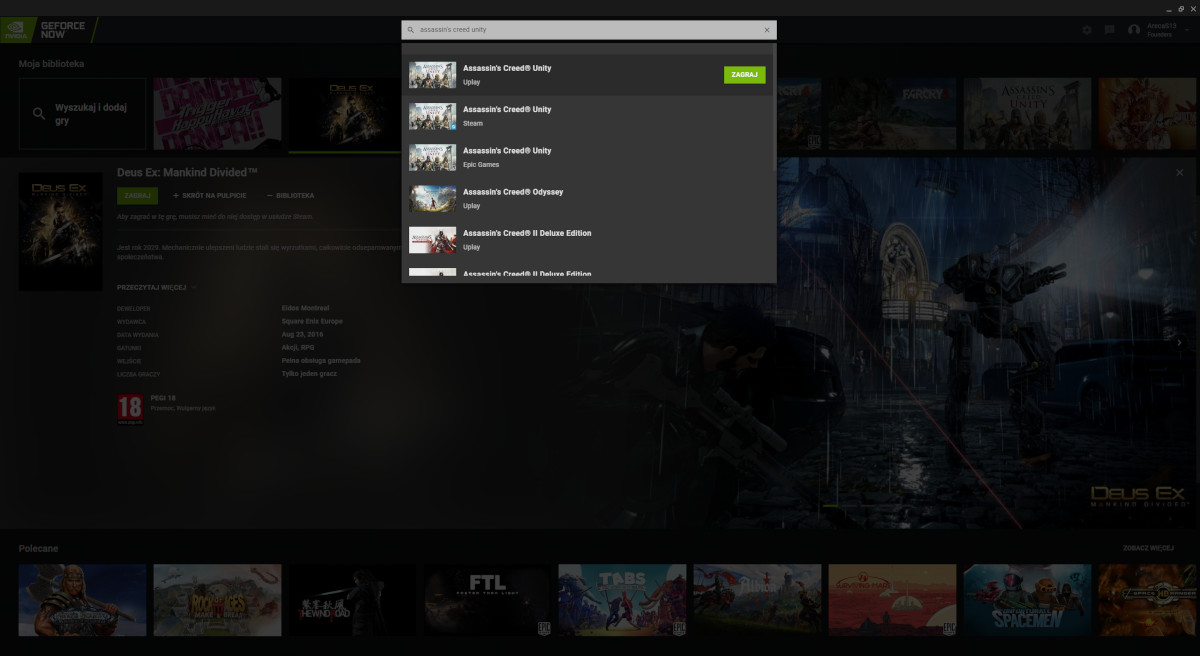Clear the search field with the X icon
Viewport: 1200px width, 656px height.
point(767,30)
